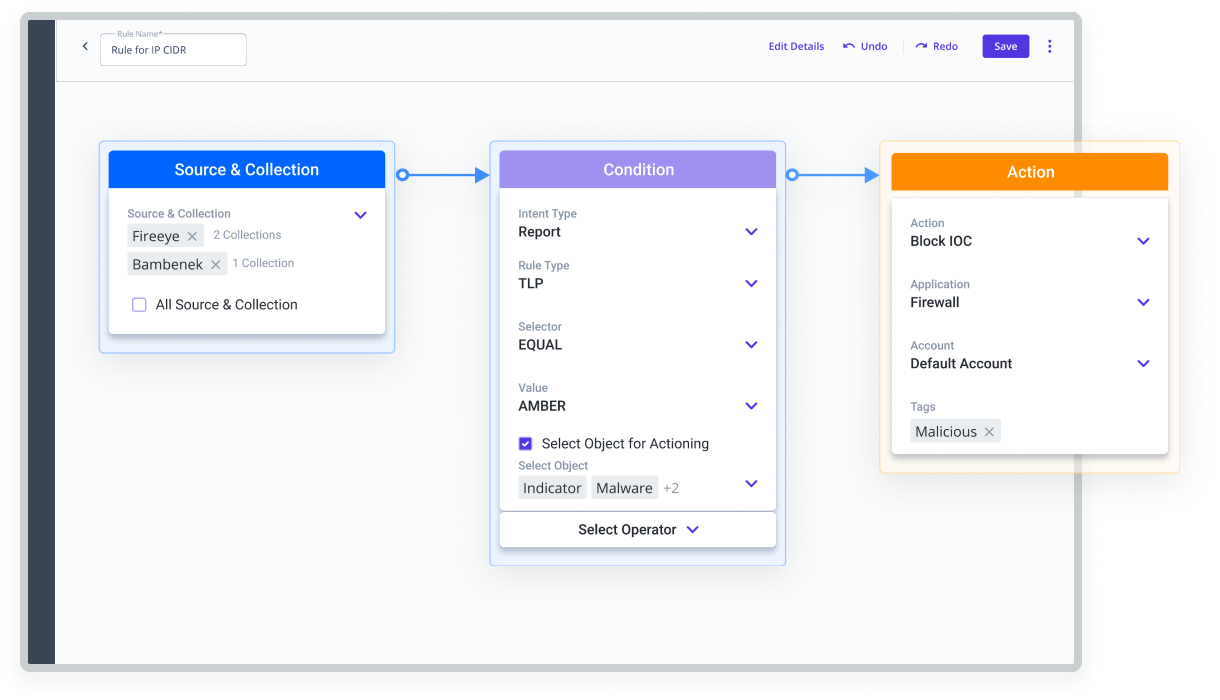Click the 1 Collection text
The width and height of the screenshot is (1220, 700).
click(x=263, y=263)
